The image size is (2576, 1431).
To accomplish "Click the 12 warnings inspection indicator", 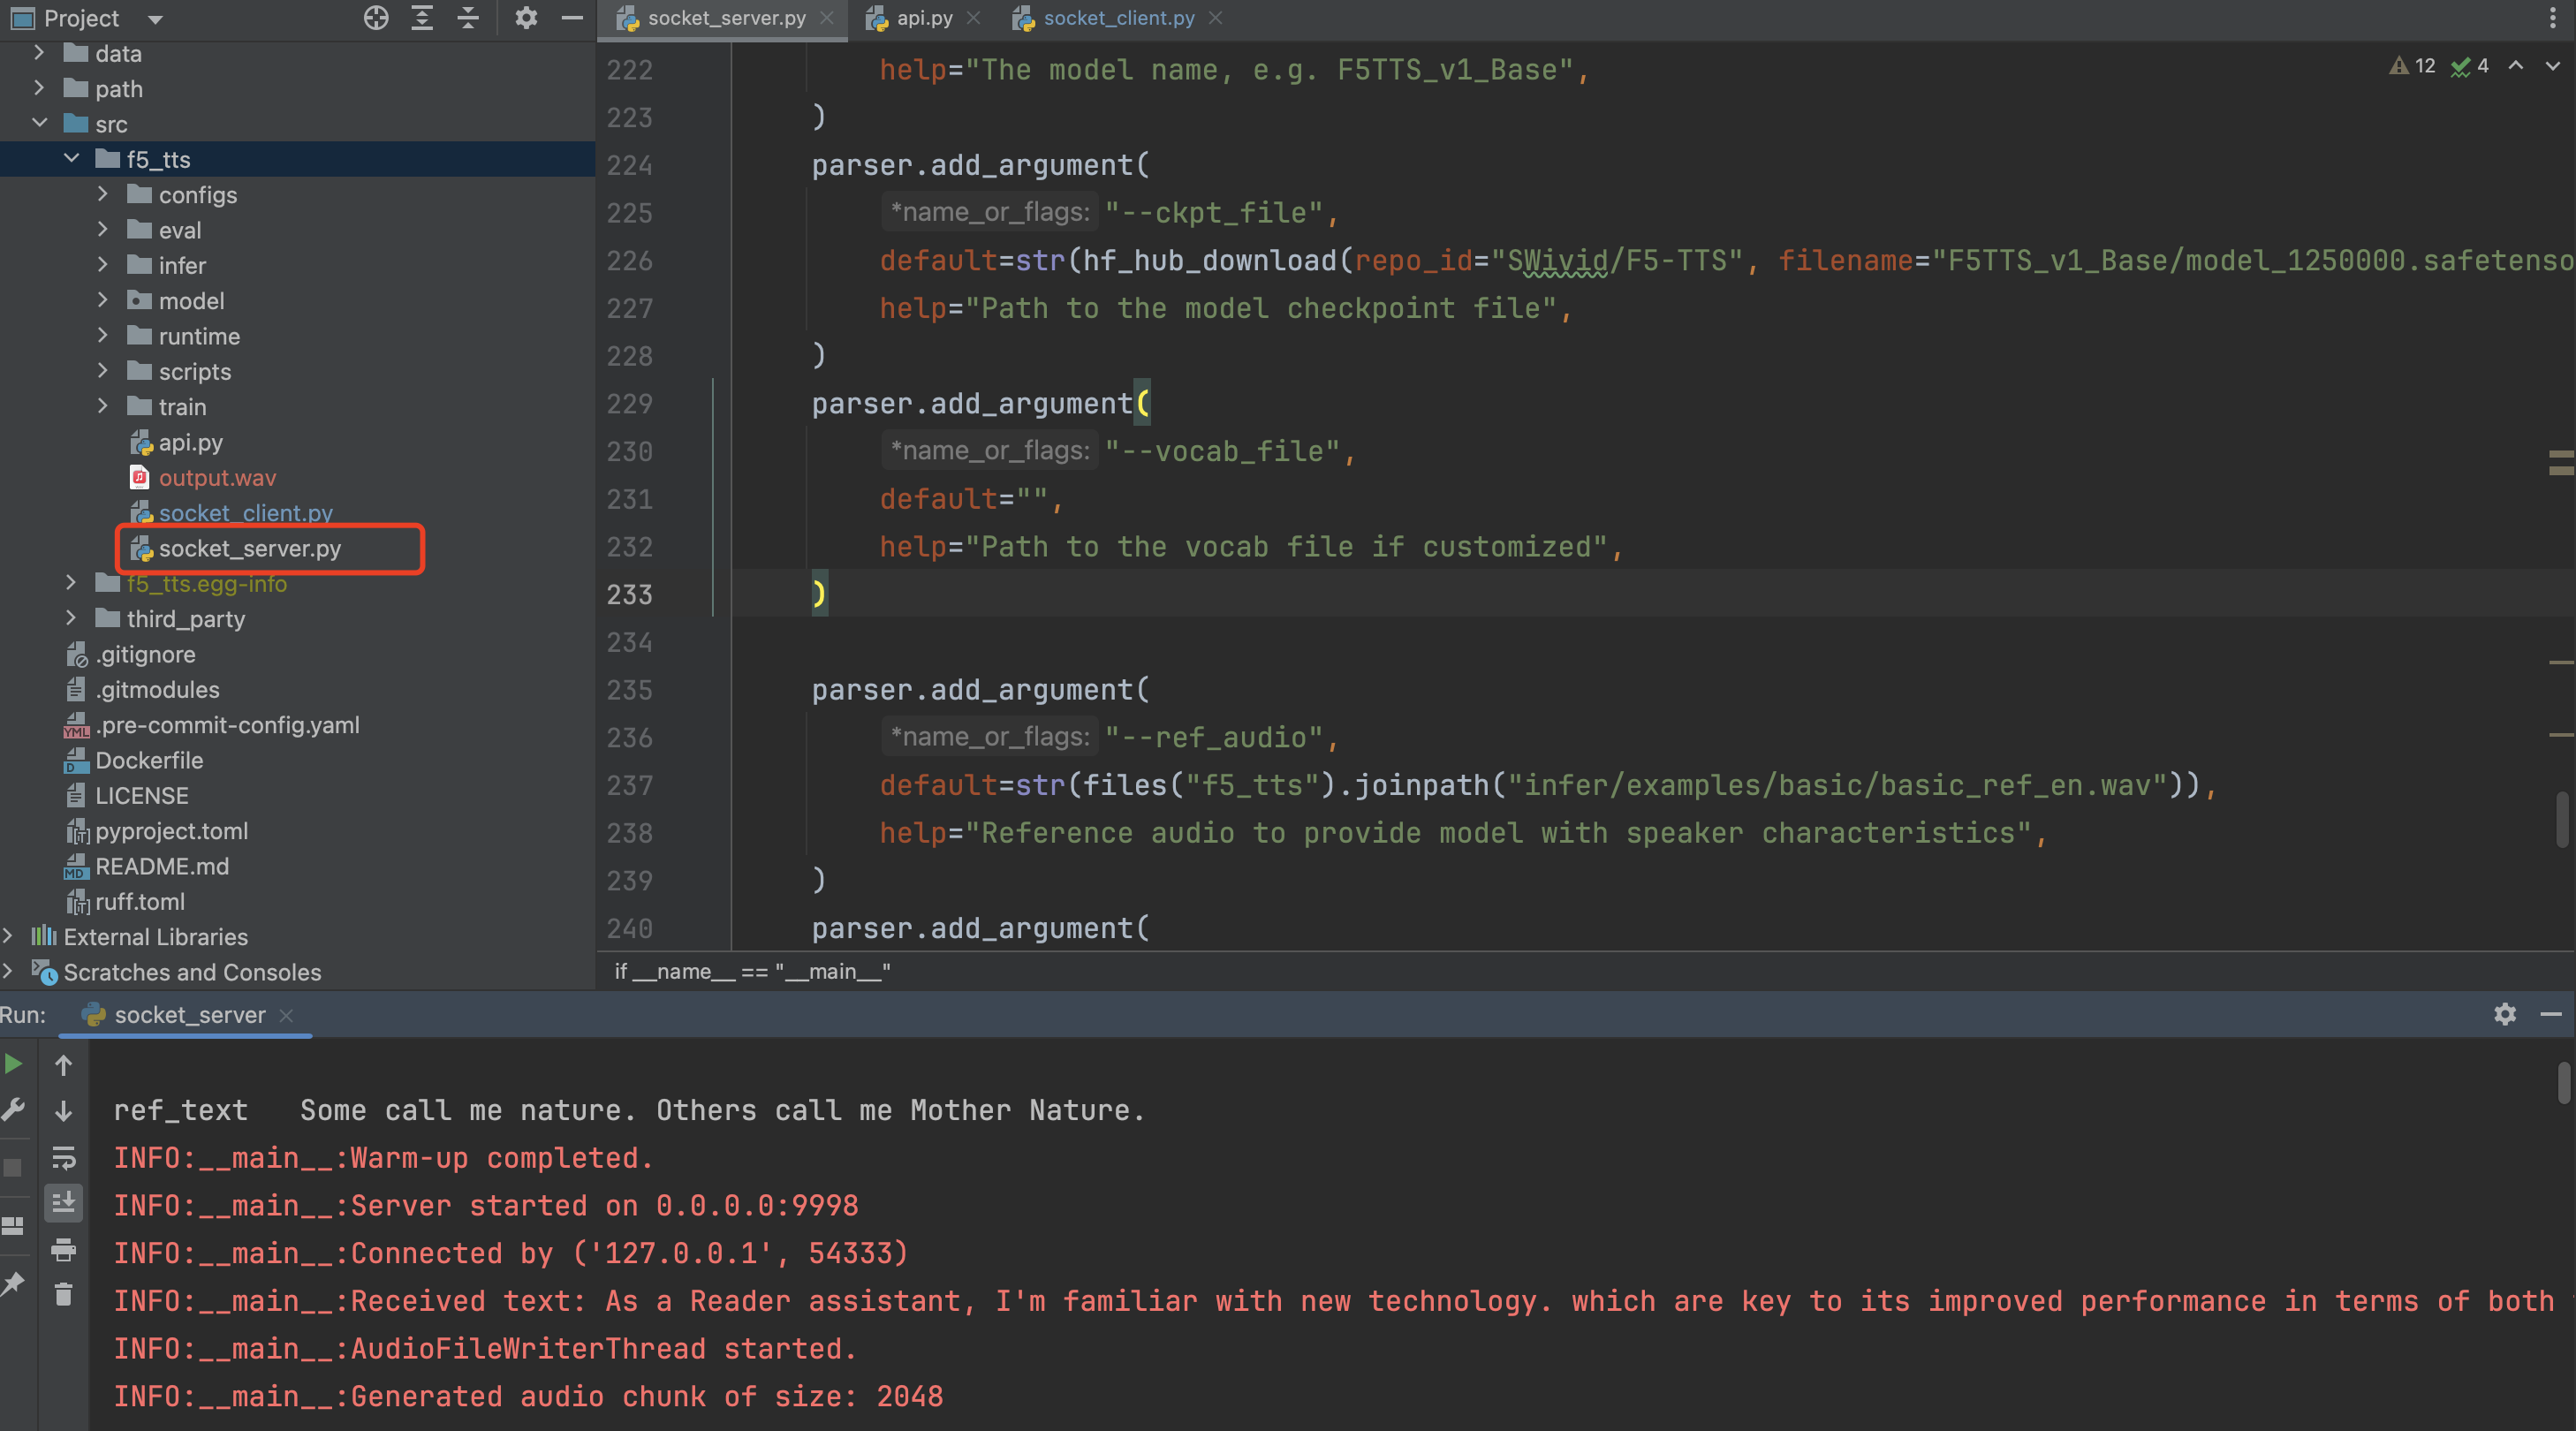I will point(2413,66).
